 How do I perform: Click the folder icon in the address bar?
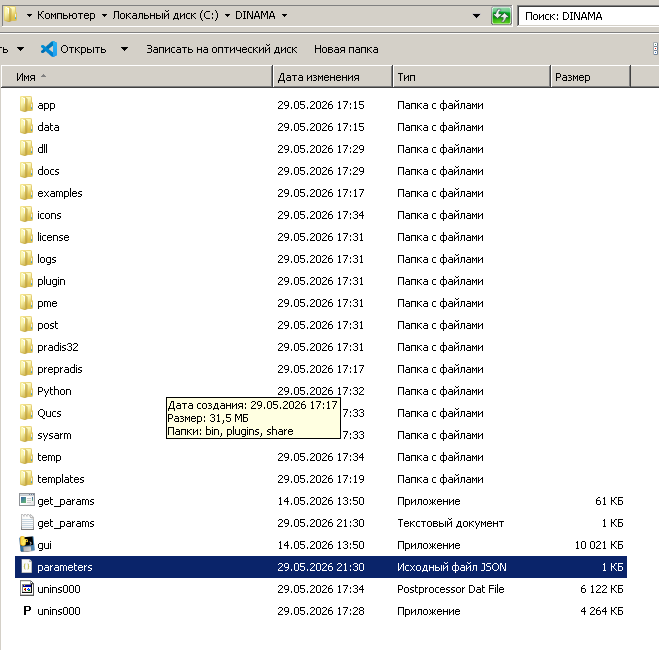[11, 14]
